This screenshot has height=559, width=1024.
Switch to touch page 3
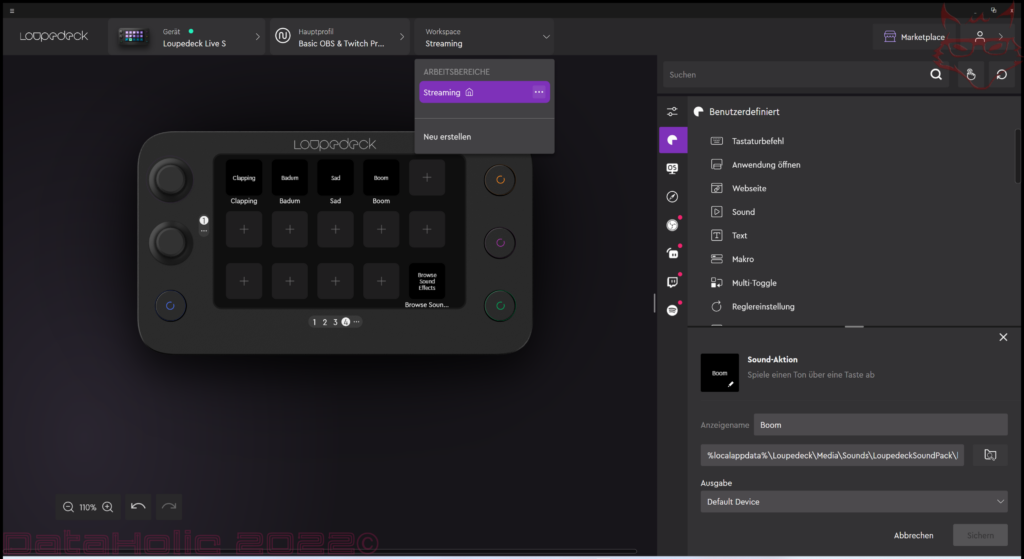(x=335, y=322)
